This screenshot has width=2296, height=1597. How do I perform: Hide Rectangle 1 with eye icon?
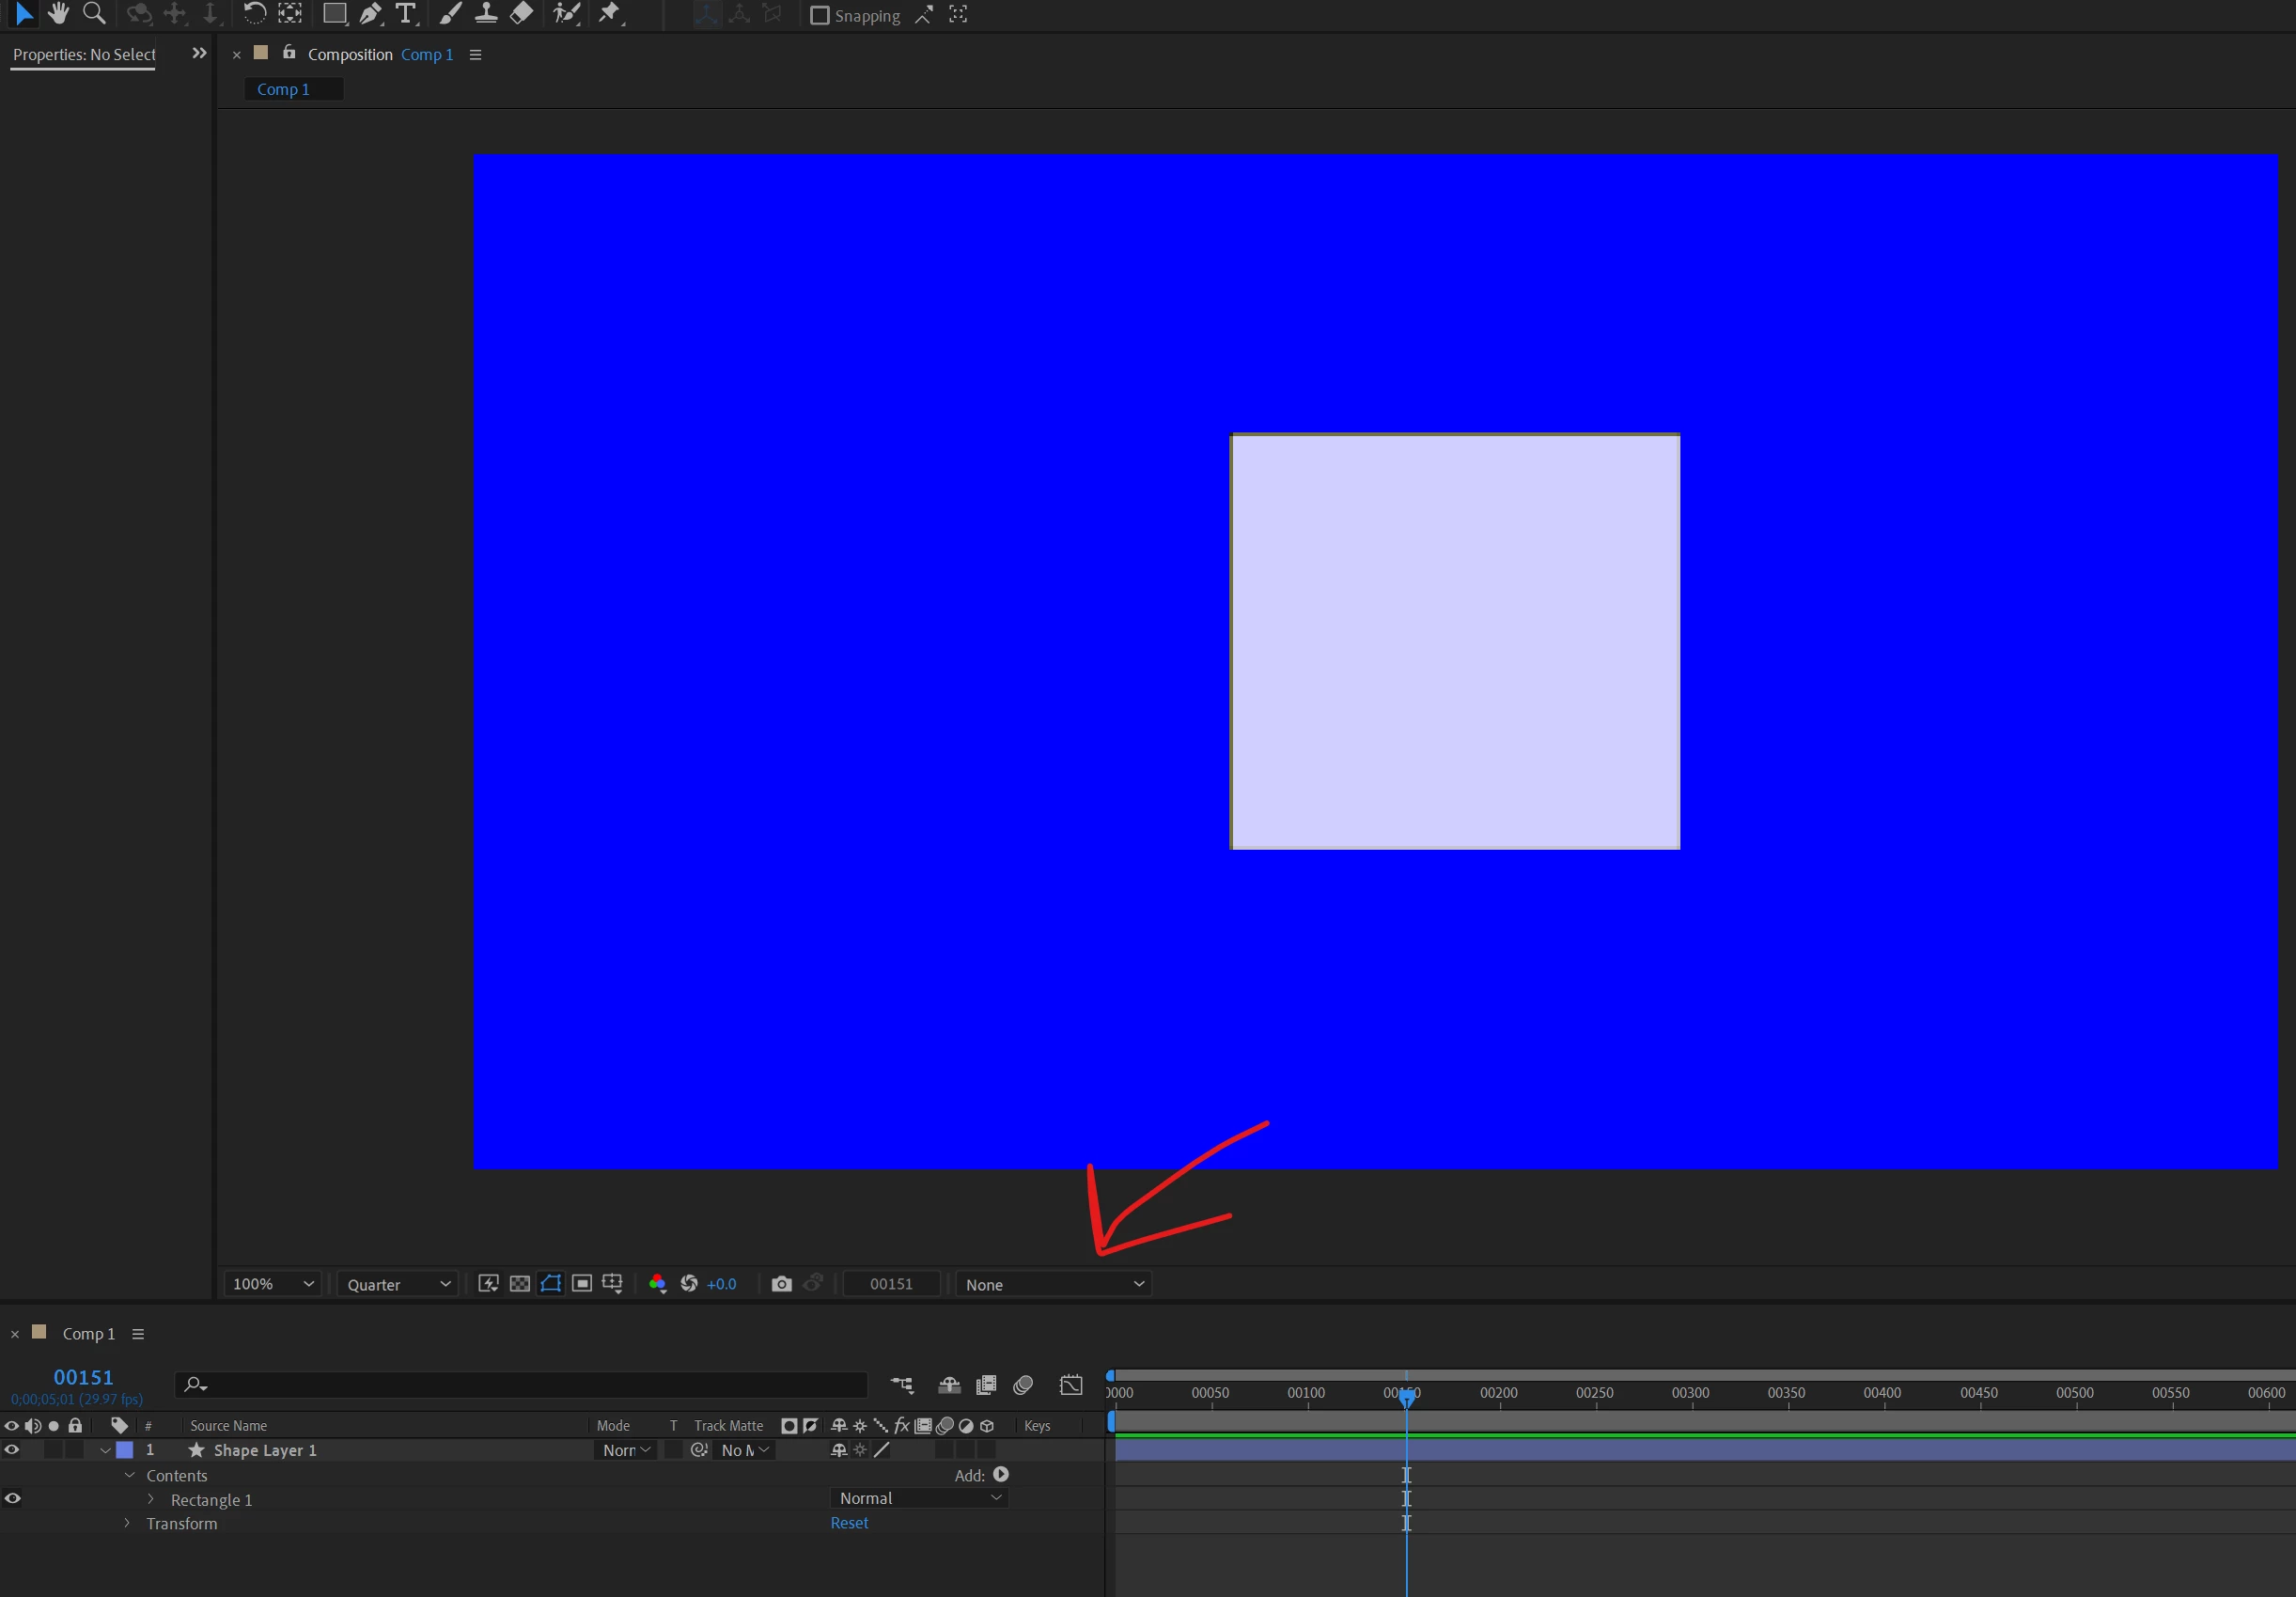12,1498
